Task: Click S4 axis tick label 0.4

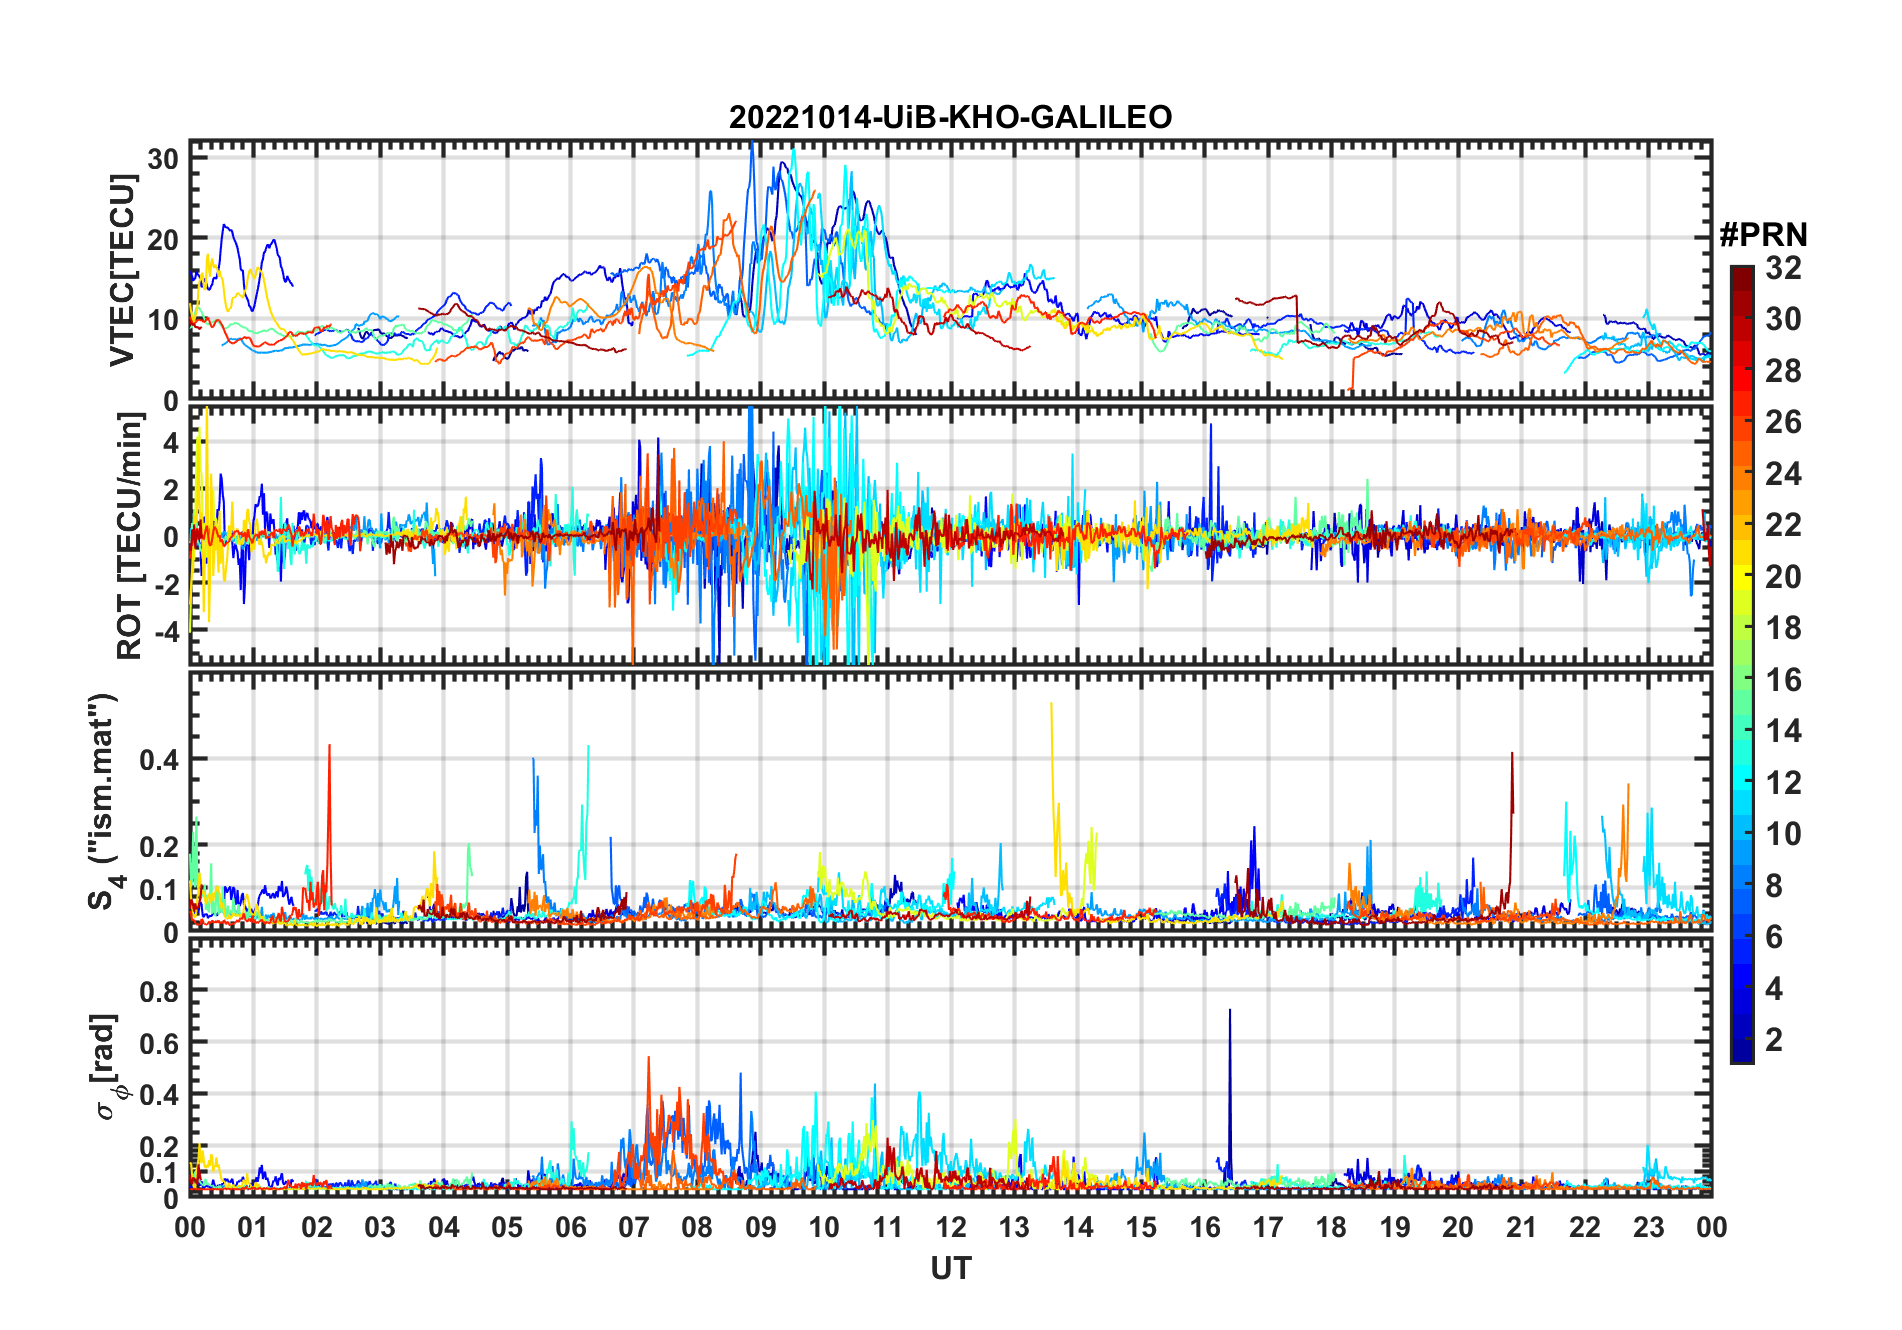Action: point(159,760)
